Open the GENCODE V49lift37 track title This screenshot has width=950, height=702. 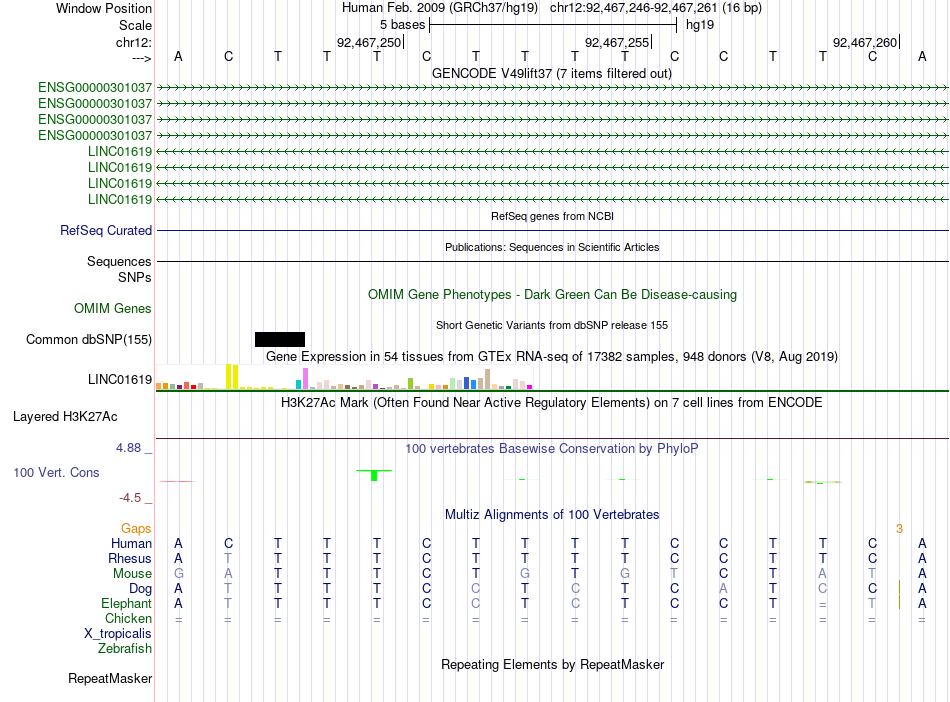pos(551,73)
